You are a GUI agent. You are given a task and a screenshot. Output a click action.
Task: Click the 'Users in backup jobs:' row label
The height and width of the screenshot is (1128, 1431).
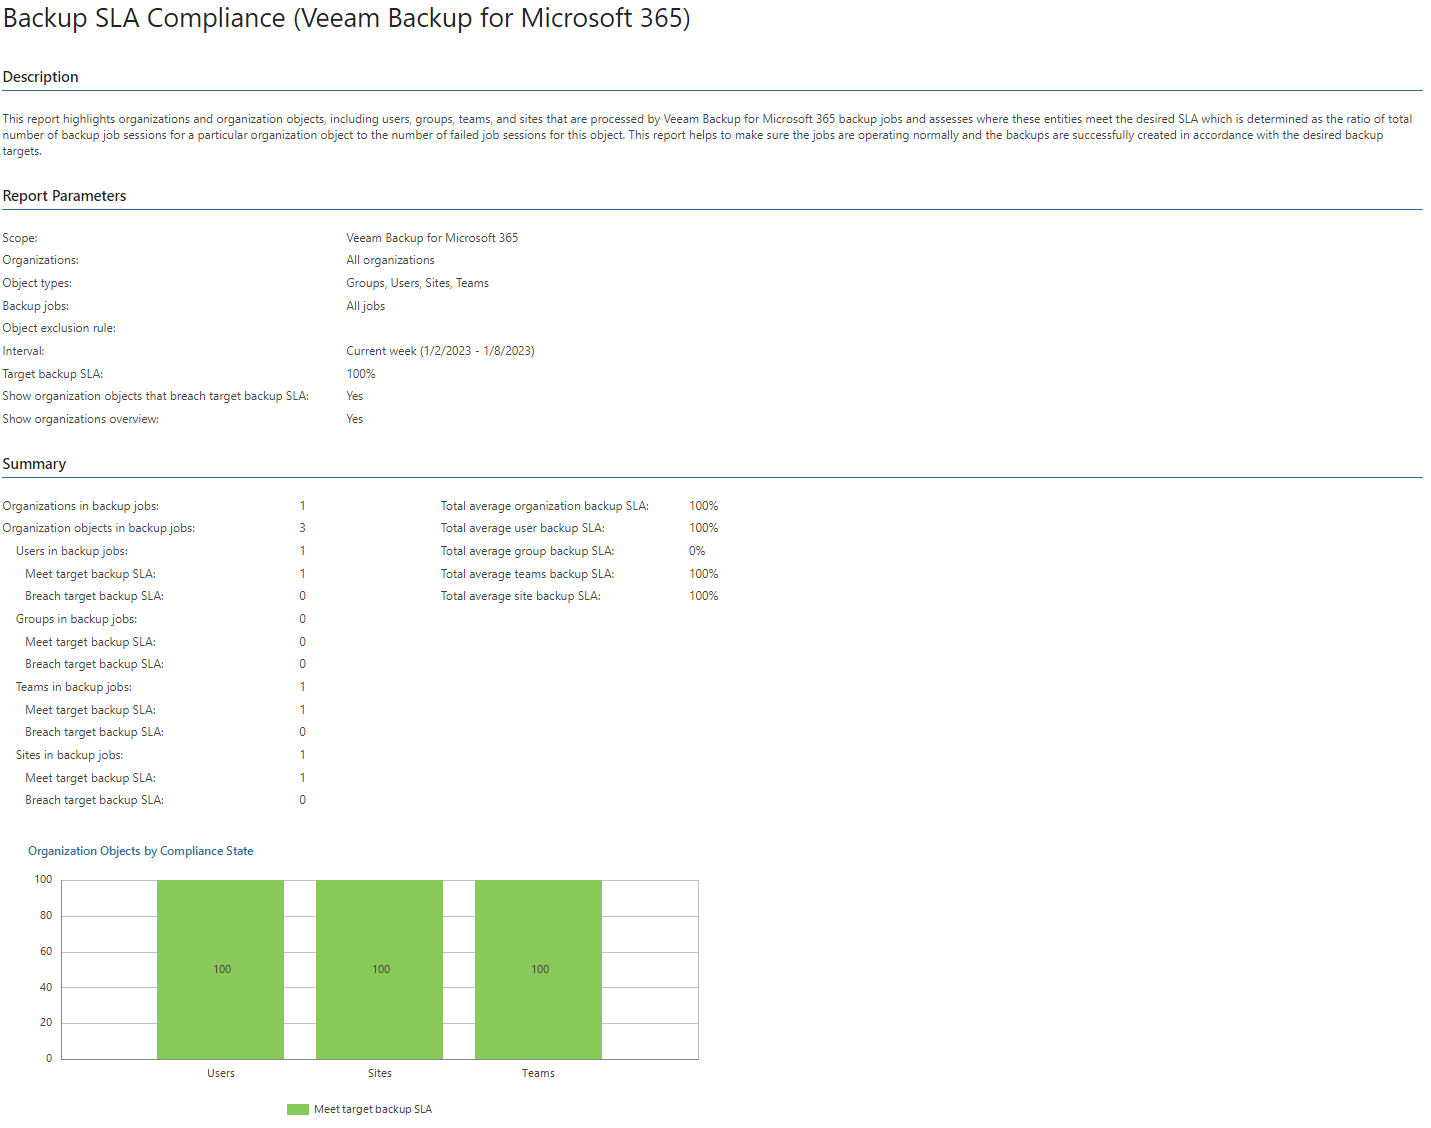[72, 551]
